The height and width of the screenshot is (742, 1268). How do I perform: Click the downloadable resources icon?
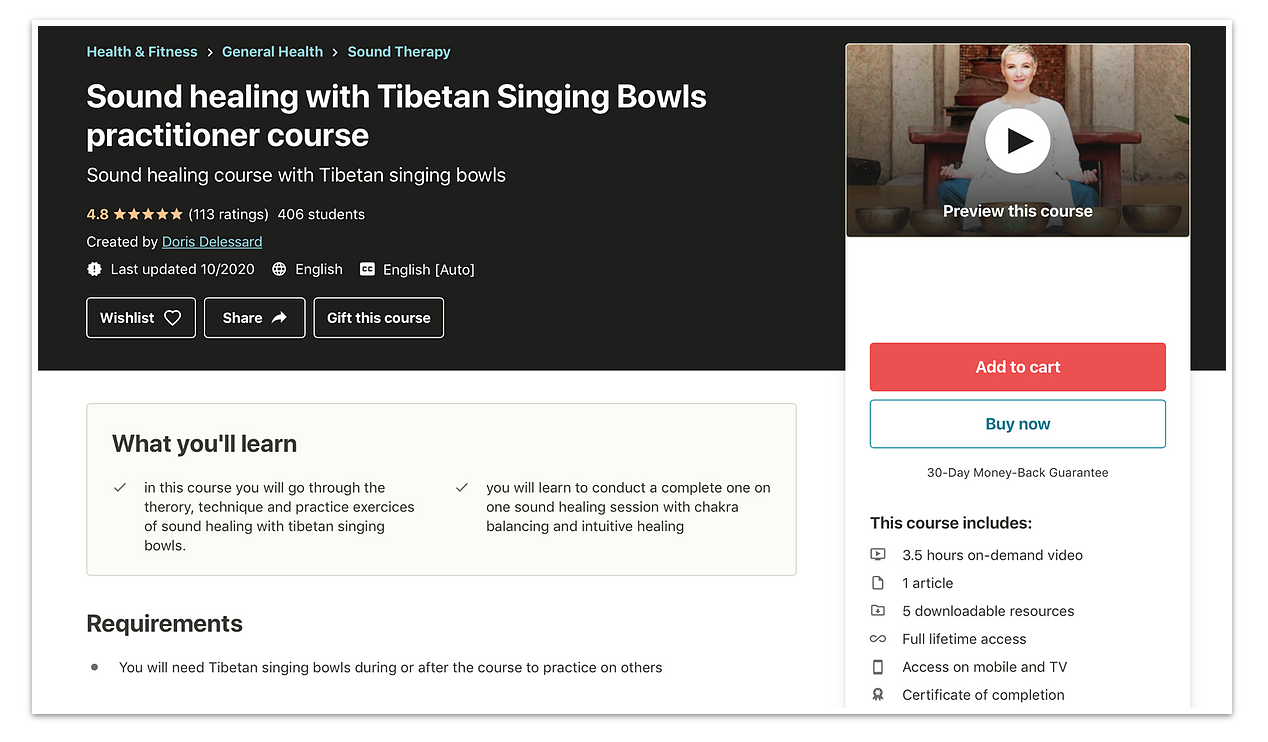point(878,611)
